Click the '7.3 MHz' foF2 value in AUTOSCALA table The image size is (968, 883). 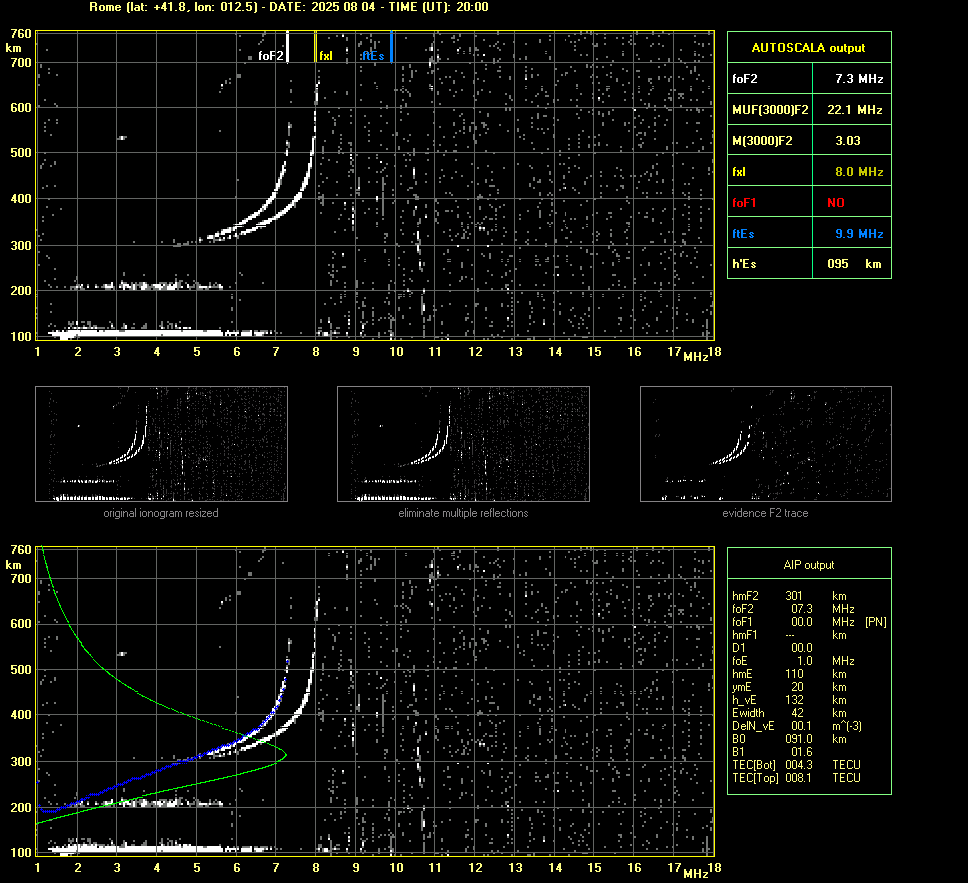point(859,79)
